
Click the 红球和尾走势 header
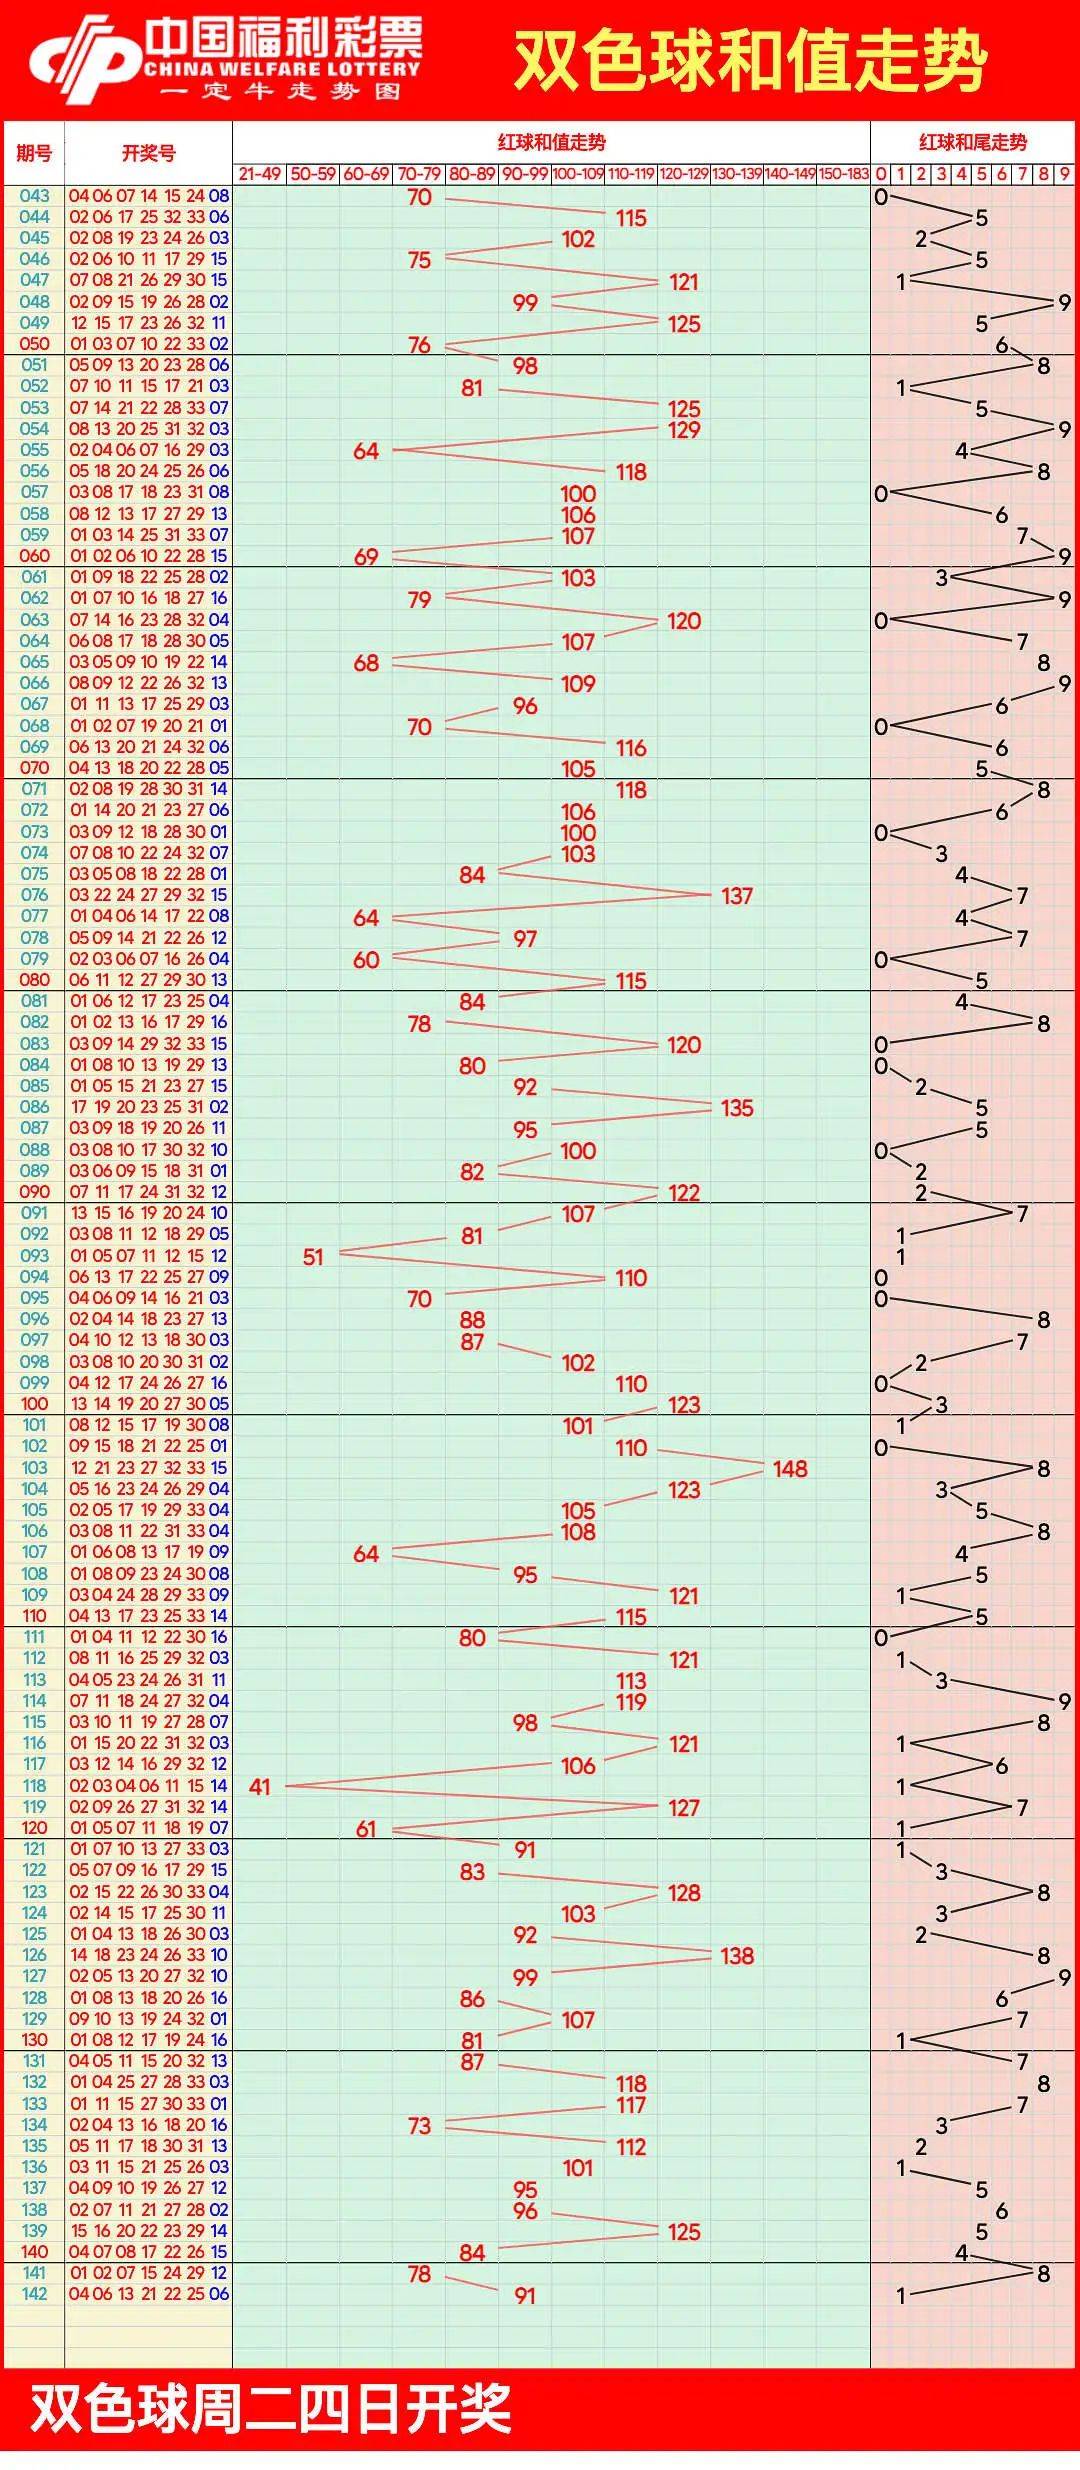click(x=973, y=142)
